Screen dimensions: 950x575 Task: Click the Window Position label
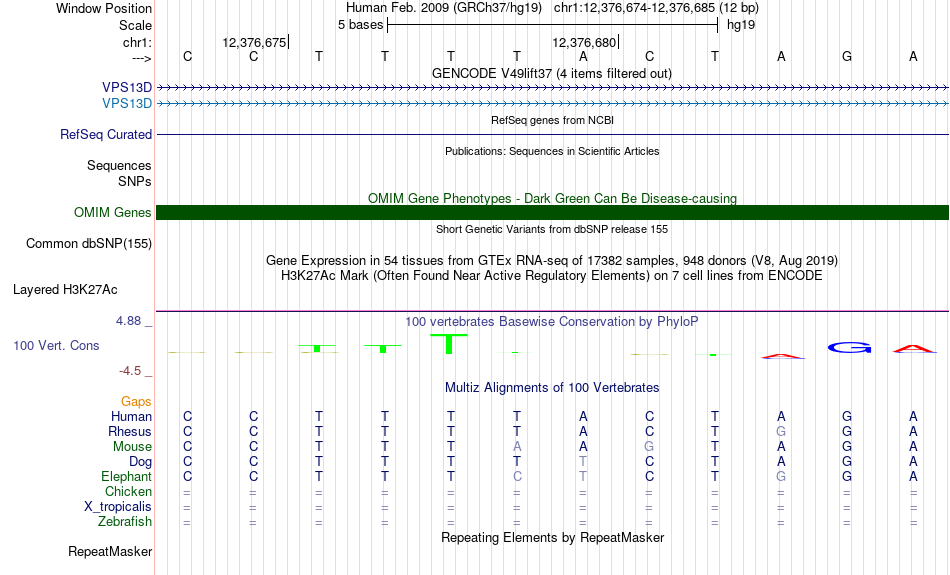click(x=104, y=8)
